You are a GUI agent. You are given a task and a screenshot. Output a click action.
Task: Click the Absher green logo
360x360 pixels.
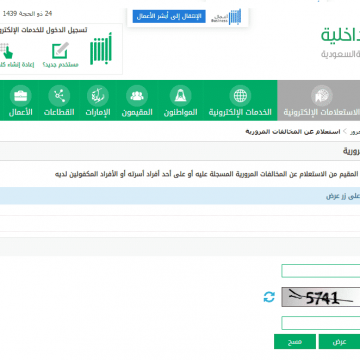coord(101,49)
